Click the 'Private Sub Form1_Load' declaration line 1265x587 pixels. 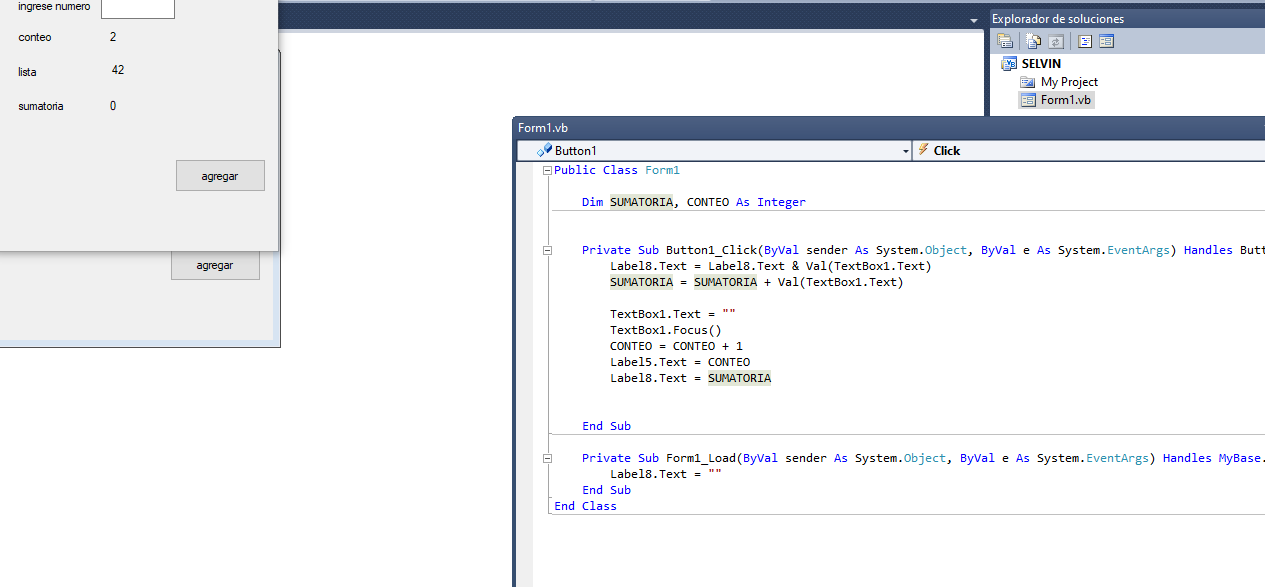coord(923,458)
